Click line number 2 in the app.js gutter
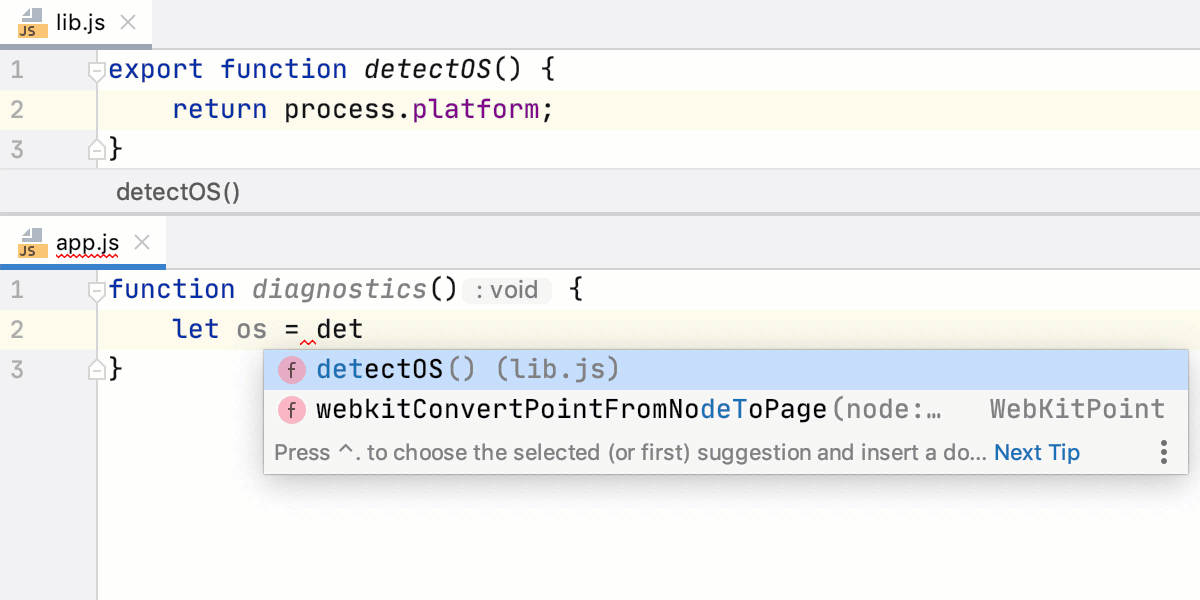The image size is (1200, 600). coord(17,328)
